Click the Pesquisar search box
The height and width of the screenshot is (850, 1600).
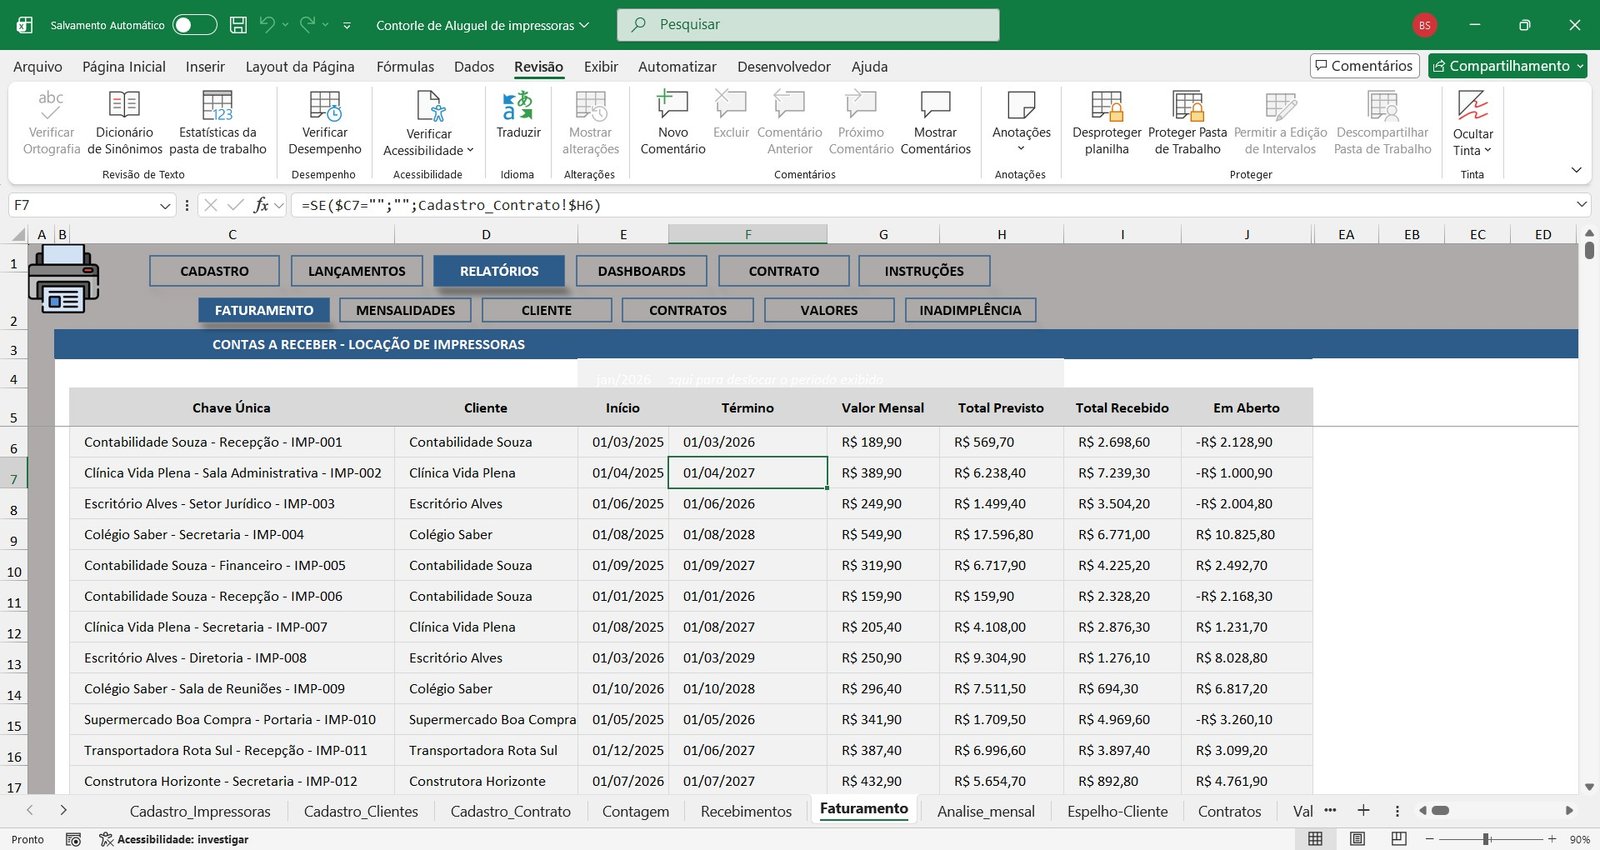coord(808,25)
